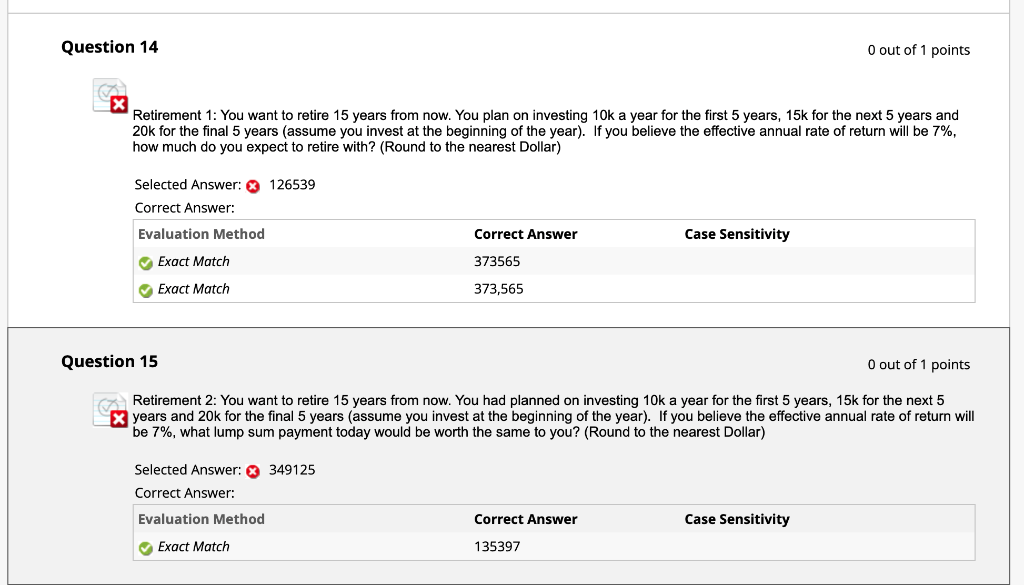Click the red X next to answer 126539
The image size is (1024, 585).
tap(253, 186)
